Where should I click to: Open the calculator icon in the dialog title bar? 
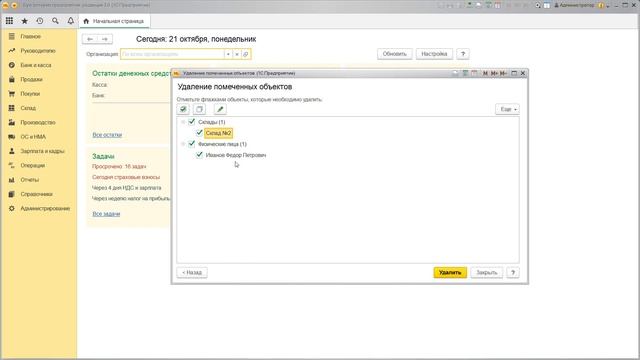pyautogui.click(x=465, y=73)
